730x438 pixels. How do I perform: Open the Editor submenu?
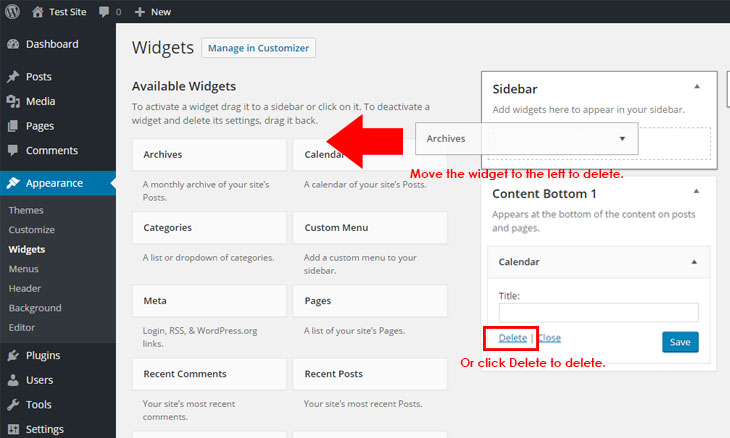point(22,328)
